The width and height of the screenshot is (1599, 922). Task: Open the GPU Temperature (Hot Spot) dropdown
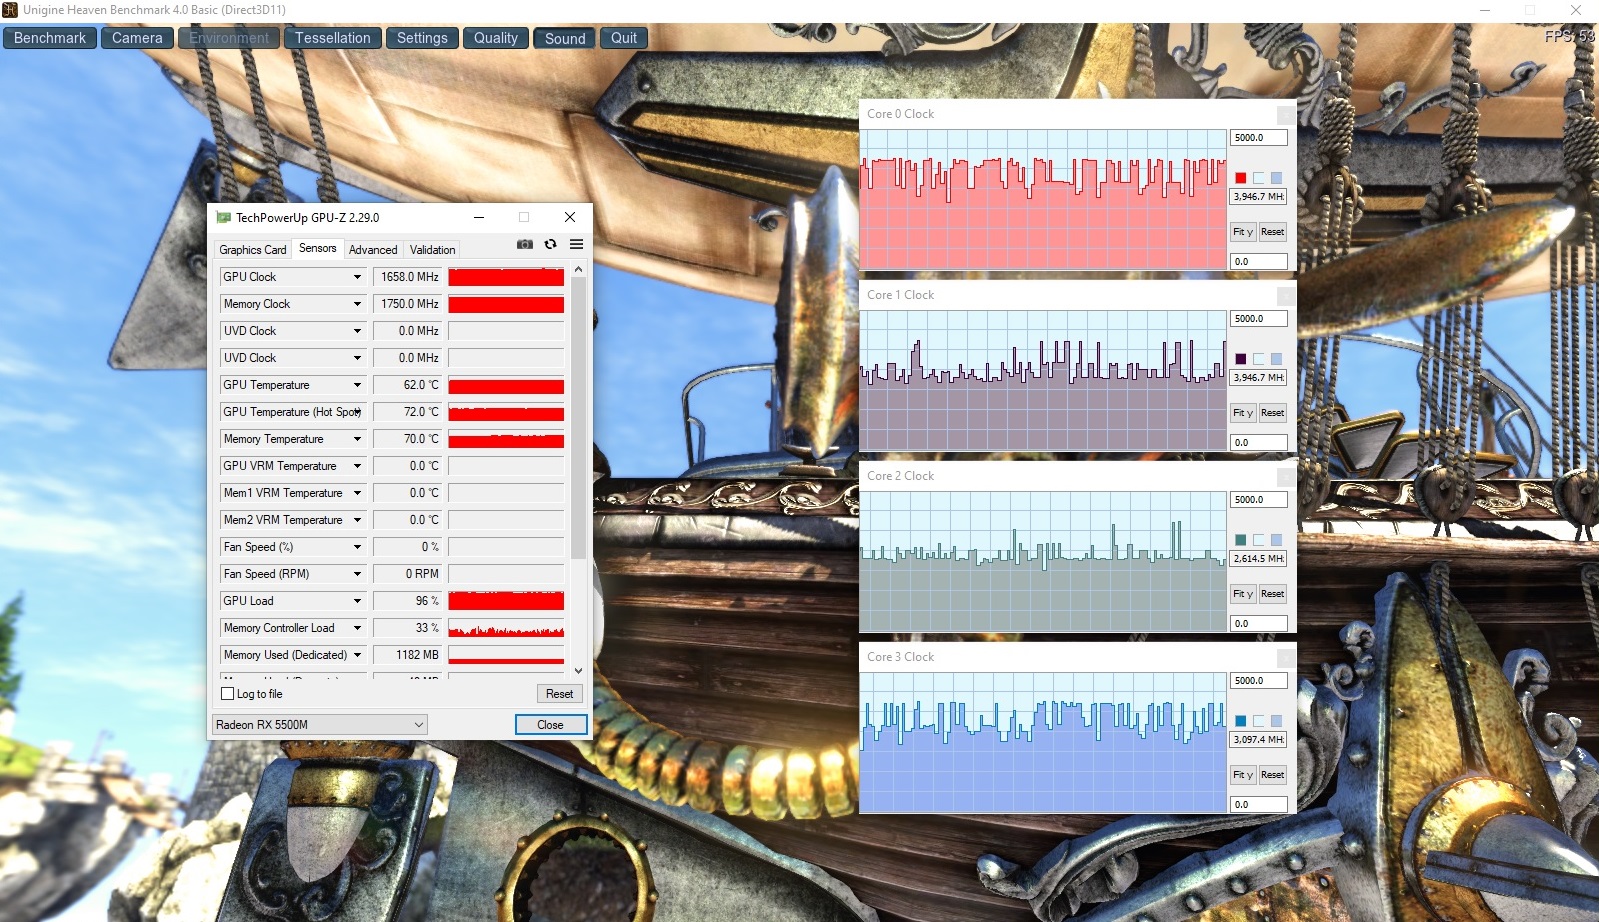pos(357,412)
